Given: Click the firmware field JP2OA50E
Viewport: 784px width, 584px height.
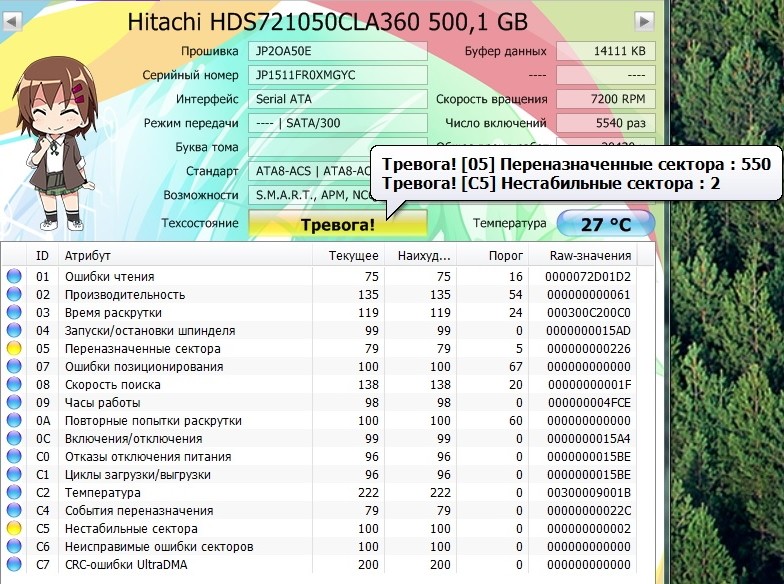Looking at the screenshot, I should [x=338, y=51].
